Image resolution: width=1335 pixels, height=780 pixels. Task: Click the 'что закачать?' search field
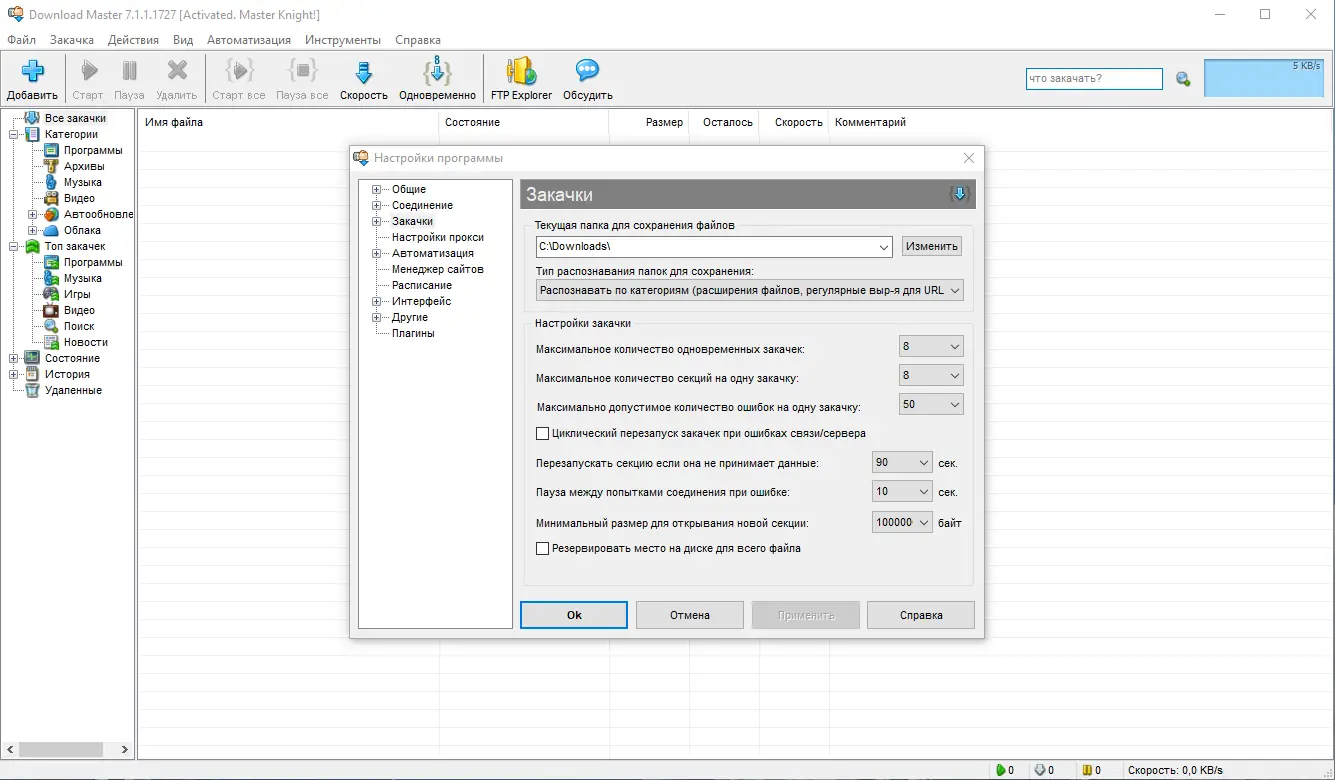pyautogui.click(x=1094, y=79)
